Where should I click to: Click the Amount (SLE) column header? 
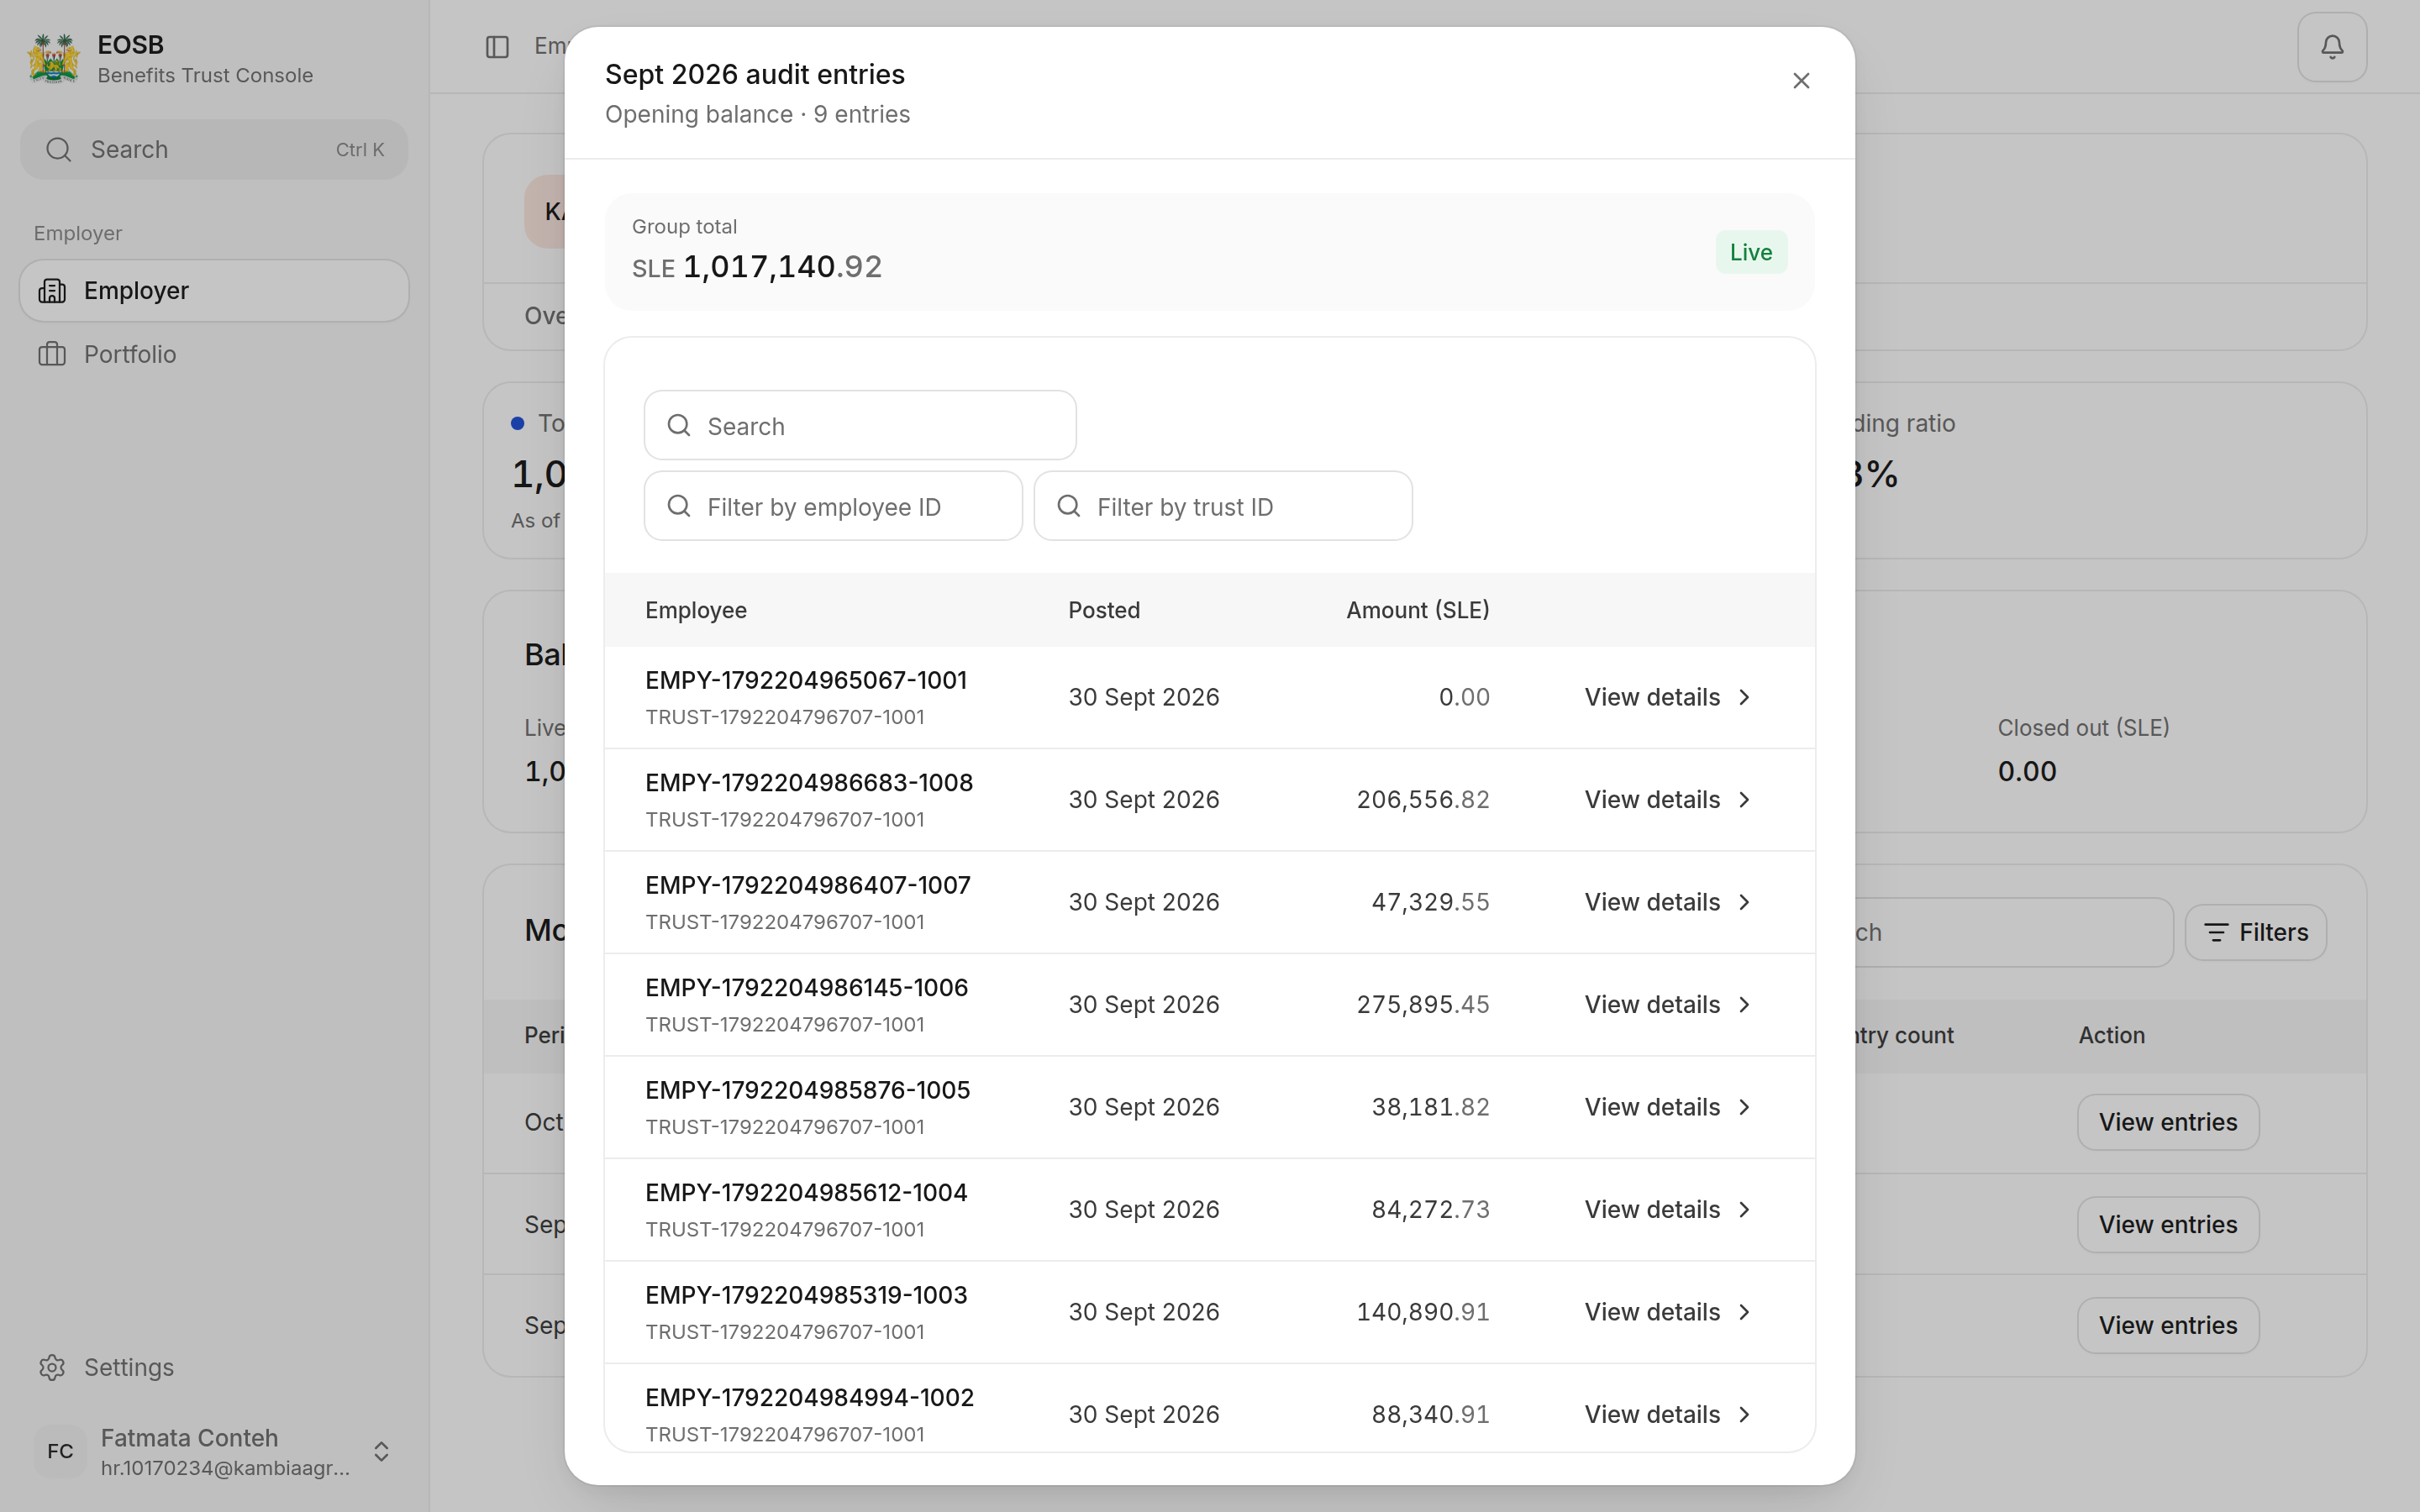point(1418,610)
